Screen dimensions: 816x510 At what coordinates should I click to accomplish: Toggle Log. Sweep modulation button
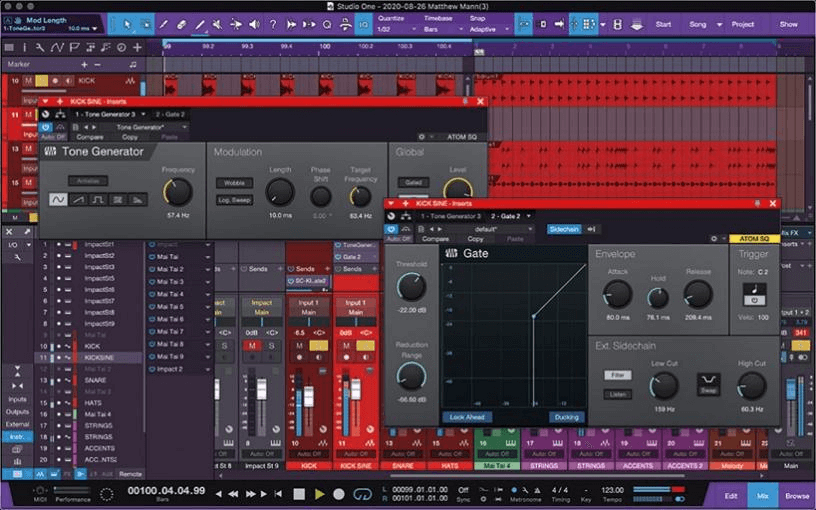[x=234, y=200]
